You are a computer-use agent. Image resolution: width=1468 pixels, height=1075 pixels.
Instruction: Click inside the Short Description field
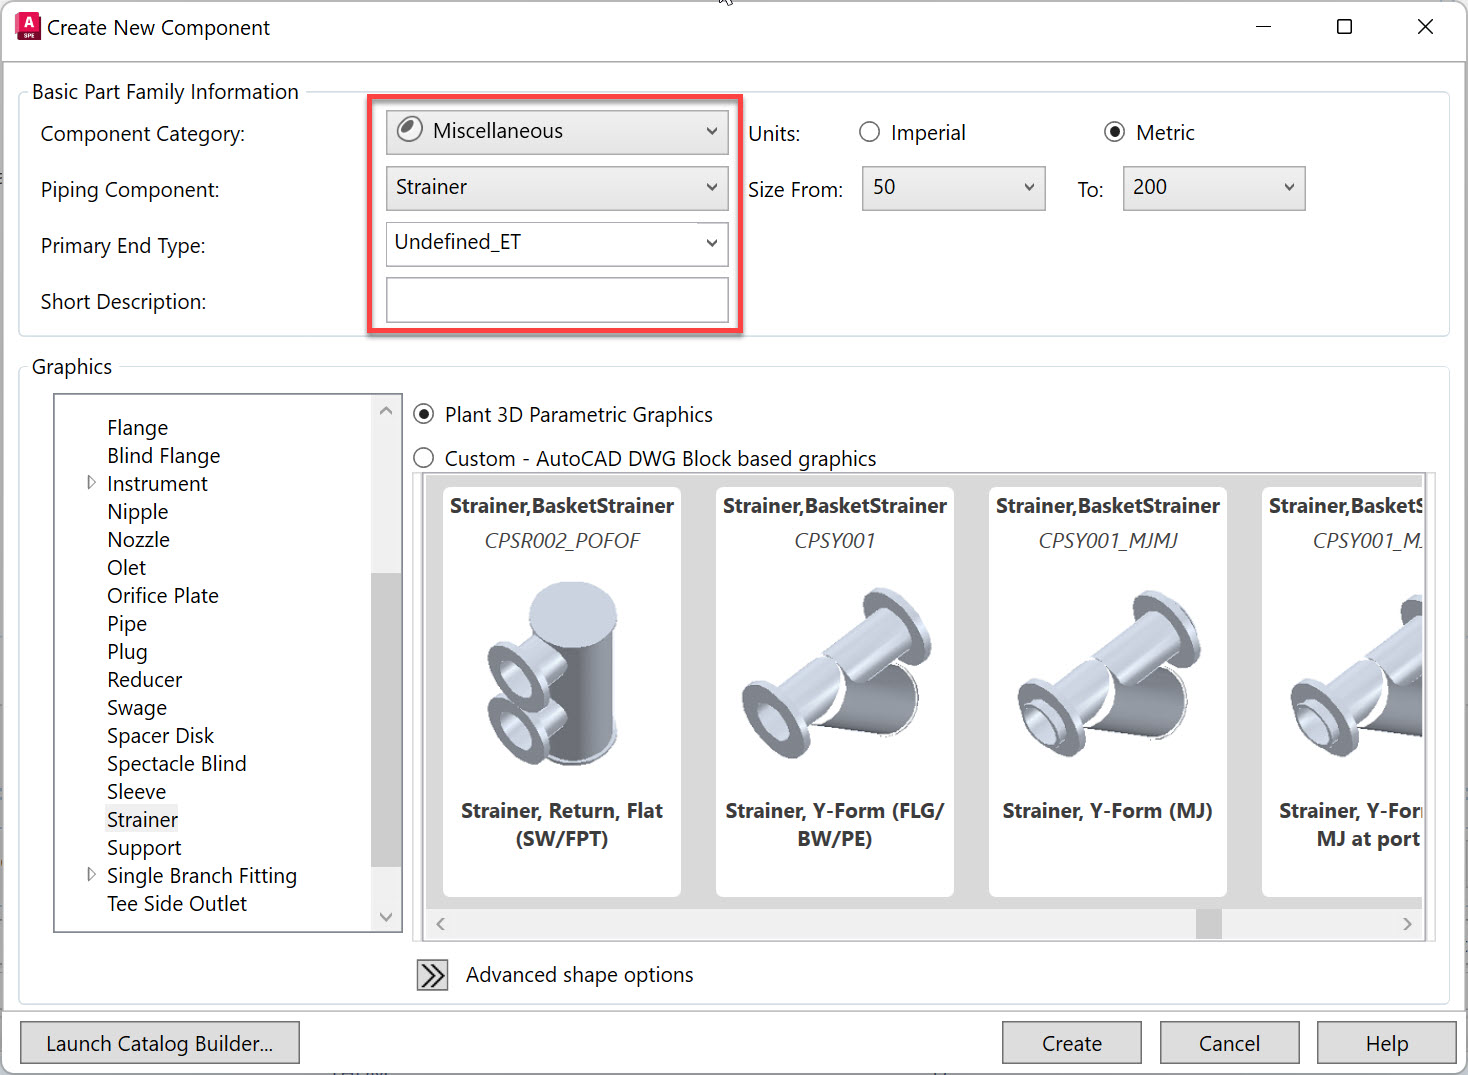coord(556,299)
